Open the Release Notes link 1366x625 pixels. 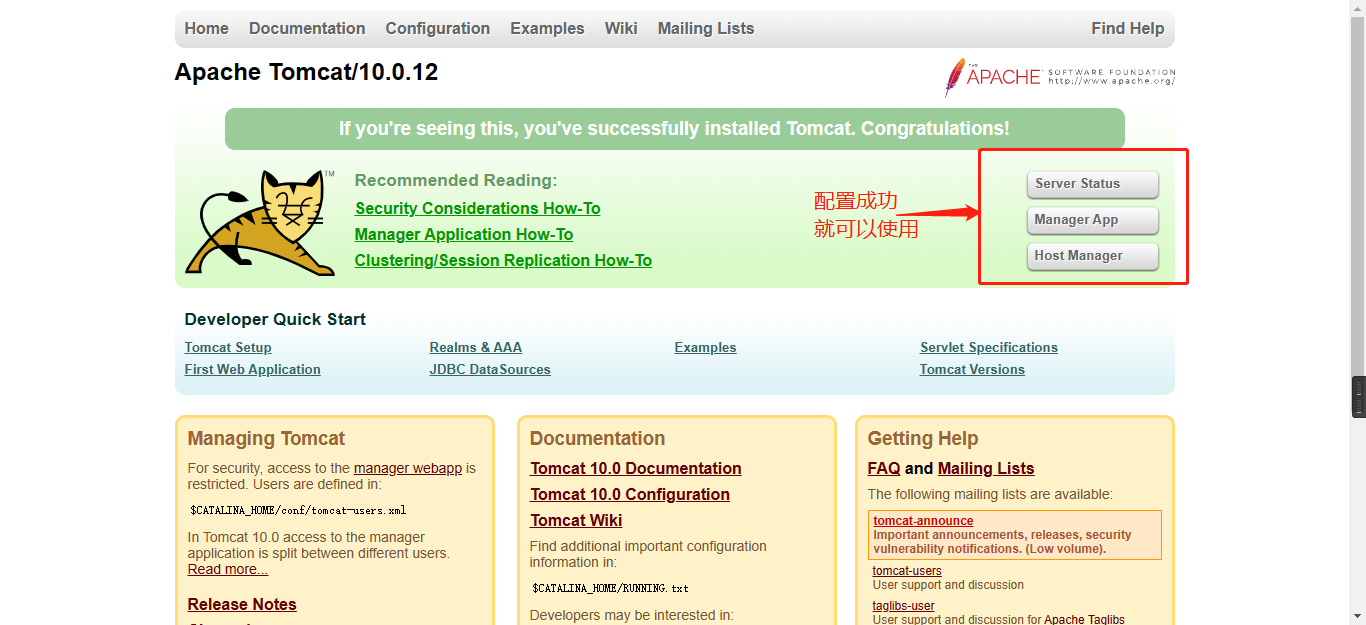tap(242, 604)
